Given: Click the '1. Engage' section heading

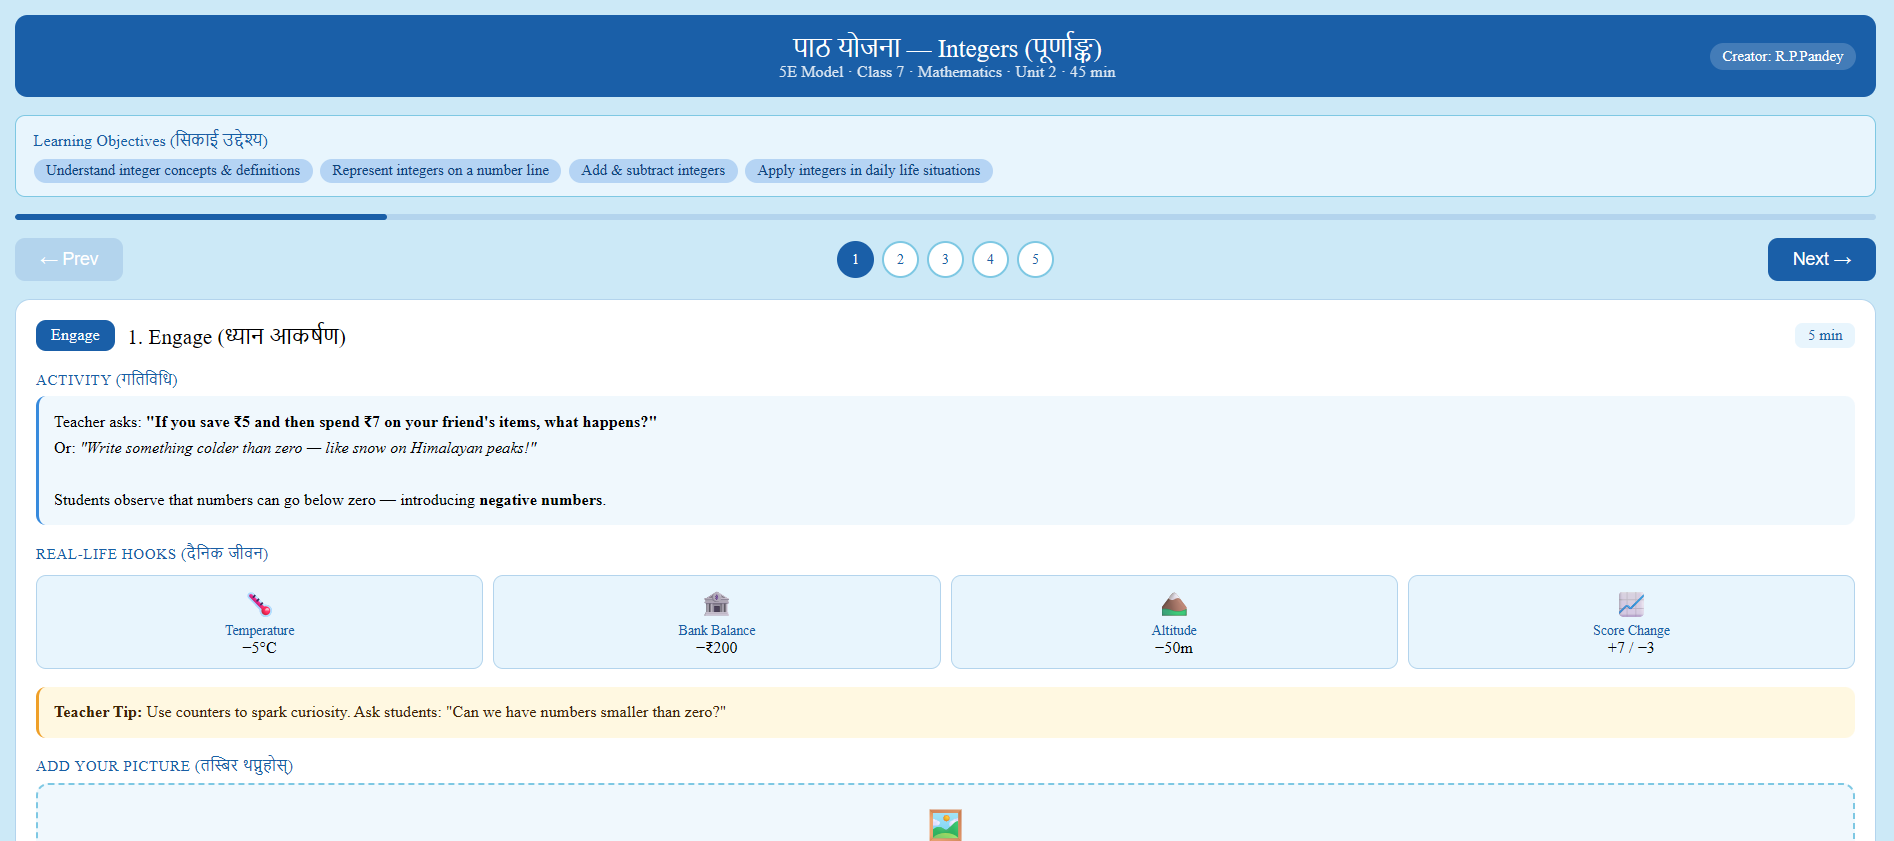Looking at the screenshot, I should [x=237, y=336].
